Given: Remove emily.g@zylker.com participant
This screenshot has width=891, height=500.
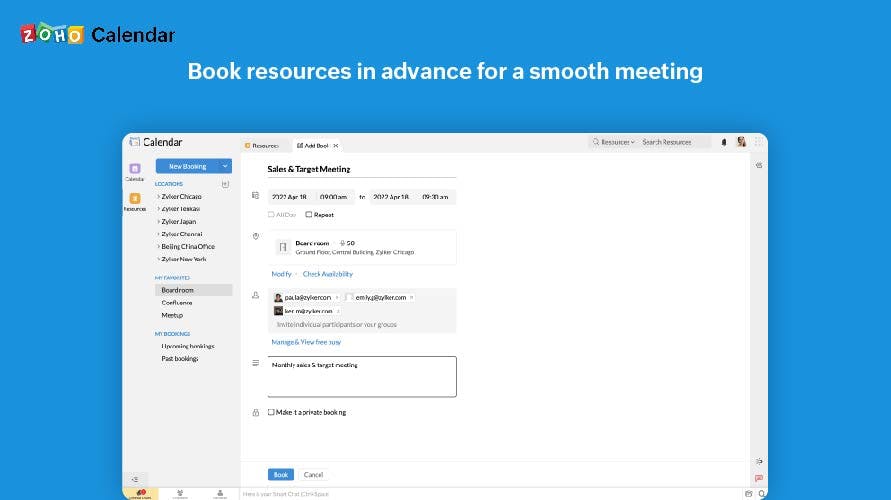Looking at the screenshot, I should 412,297.
